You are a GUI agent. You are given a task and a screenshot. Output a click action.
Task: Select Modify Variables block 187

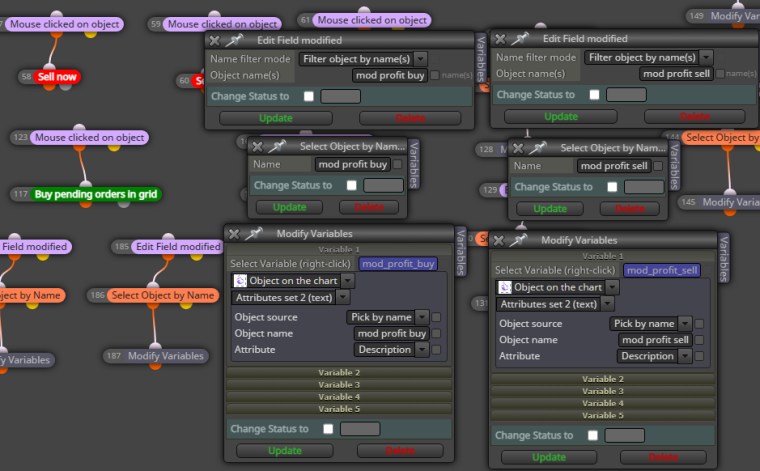pyautogui.click(x=165, y=356)
